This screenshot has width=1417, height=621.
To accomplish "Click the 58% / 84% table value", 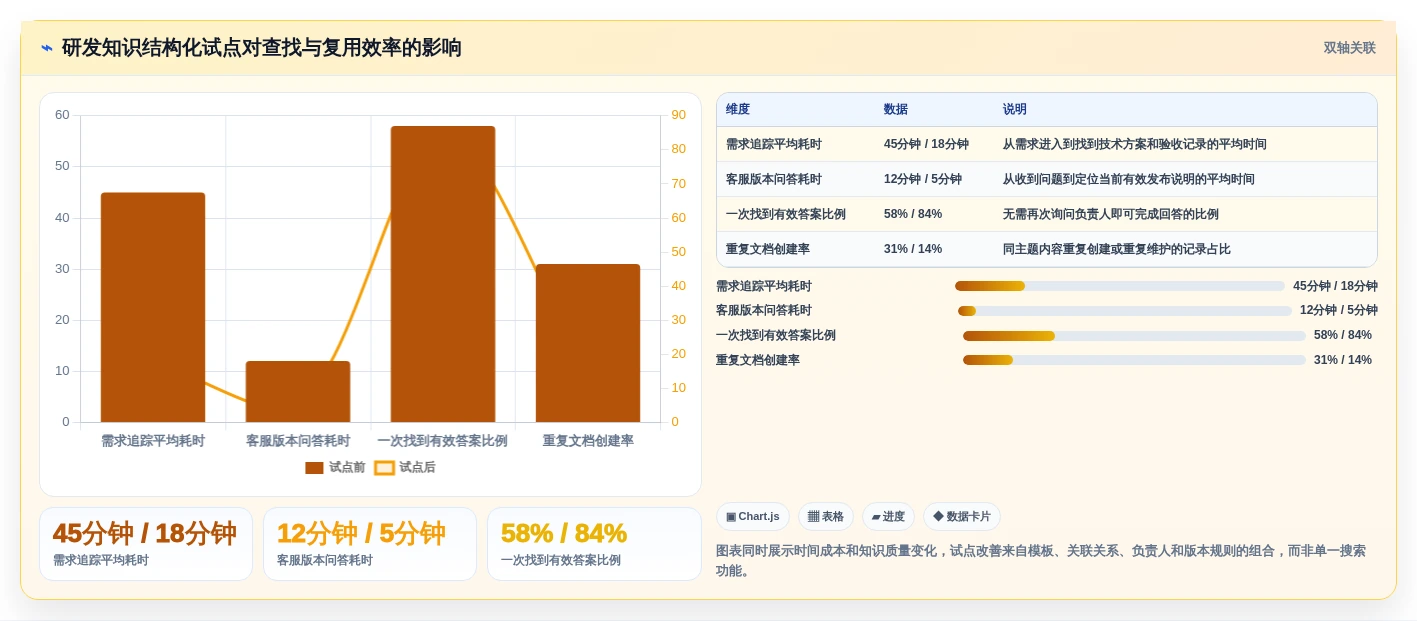I will pos(913,214).
